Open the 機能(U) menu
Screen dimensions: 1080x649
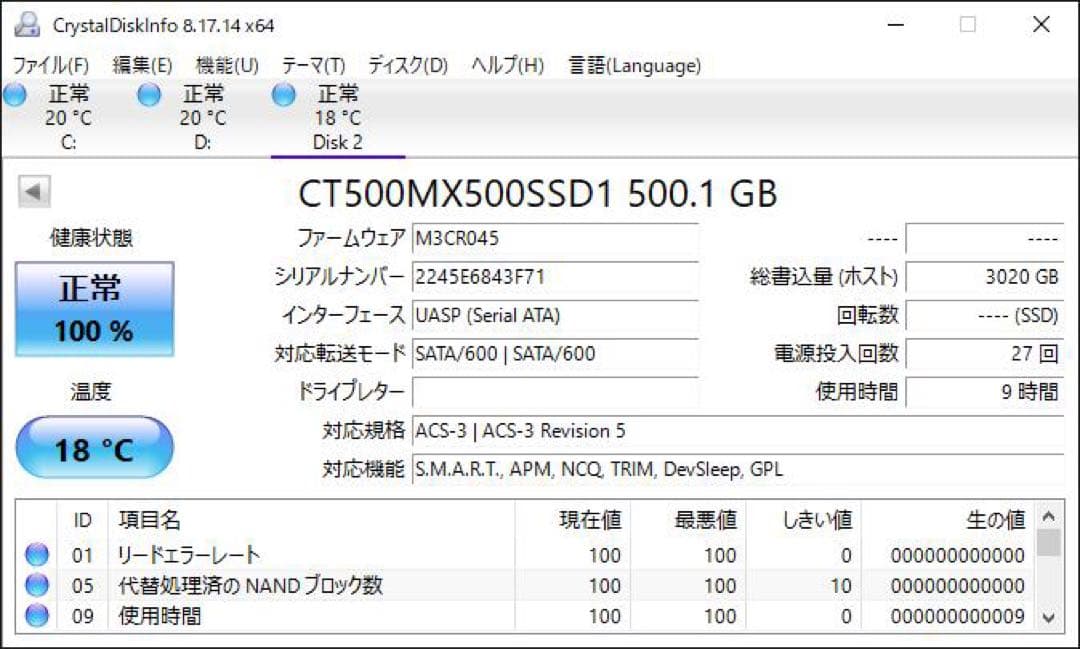[227, 65]
